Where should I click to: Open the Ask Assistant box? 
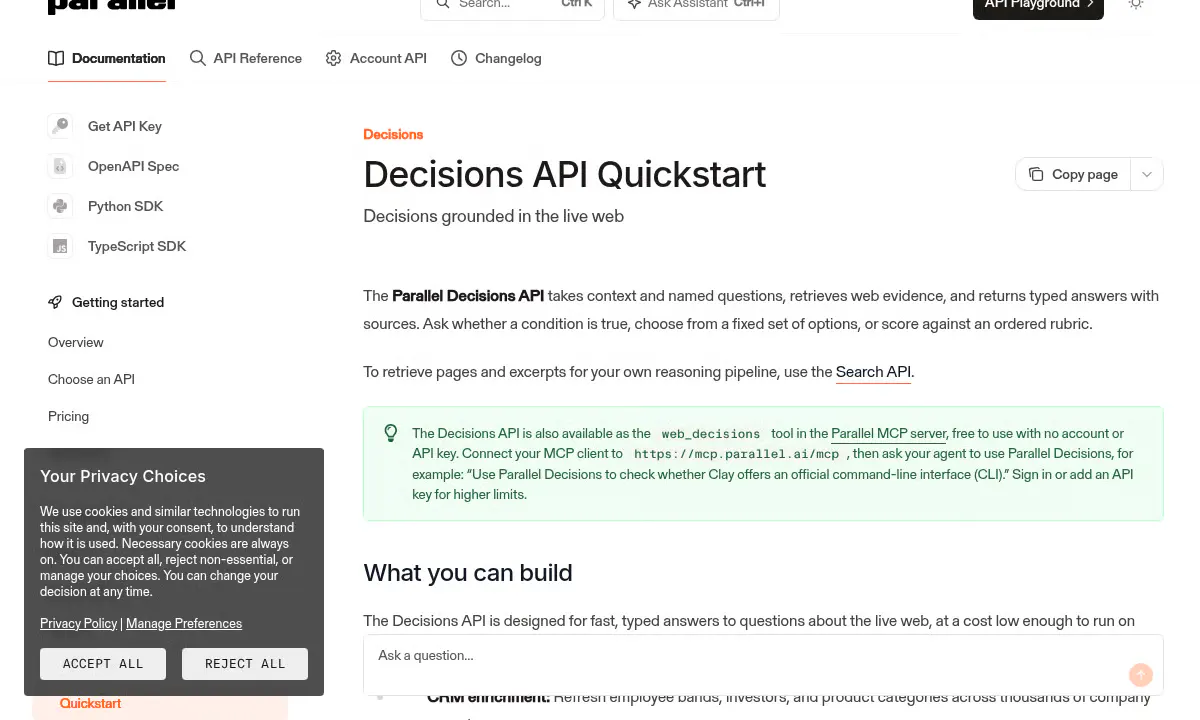click(x=696, y=6)
